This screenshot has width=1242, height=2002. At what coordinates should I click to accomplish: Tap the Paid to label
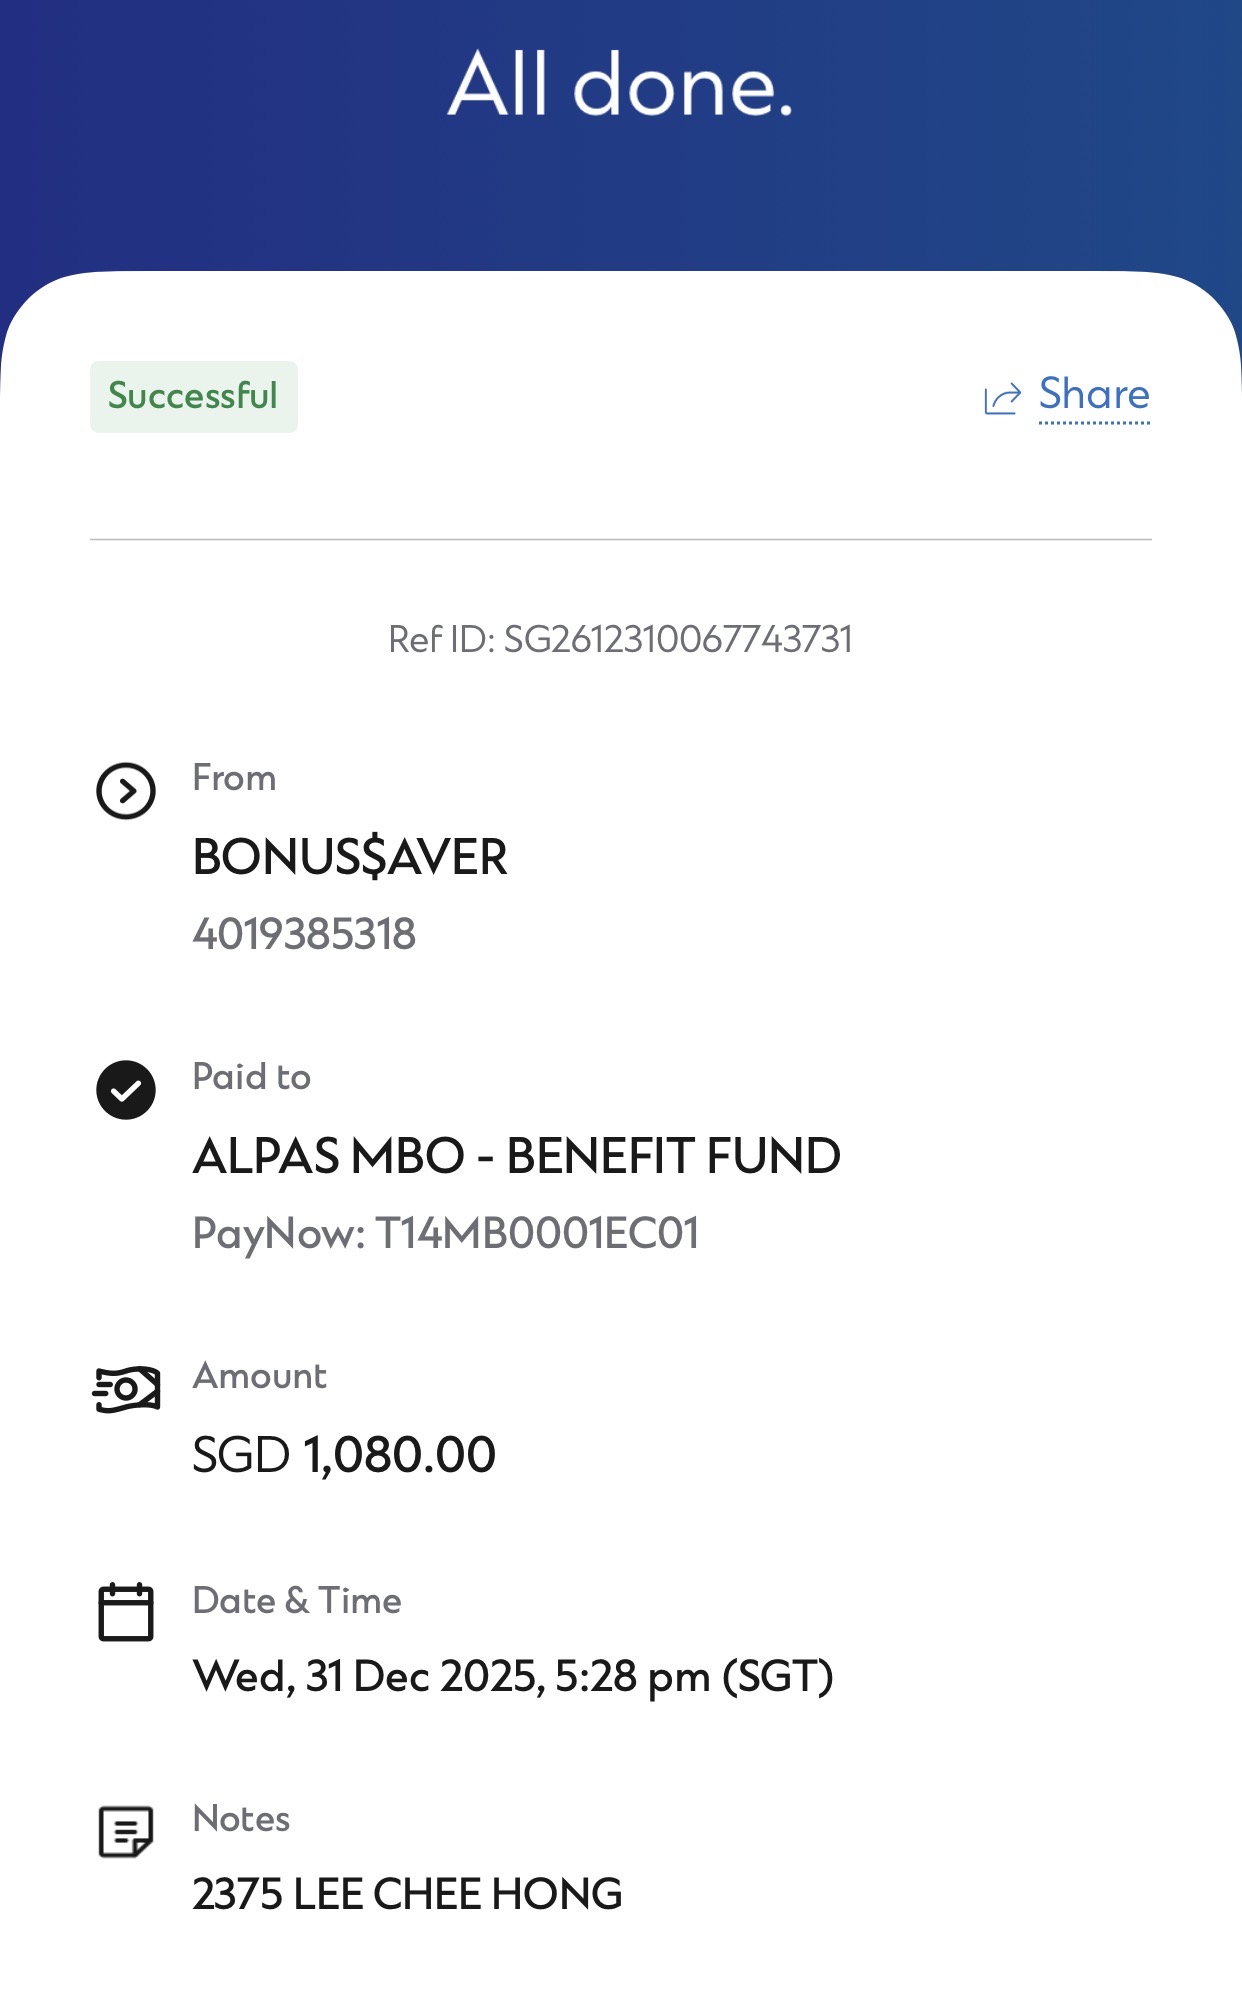tap(252, 1077)
